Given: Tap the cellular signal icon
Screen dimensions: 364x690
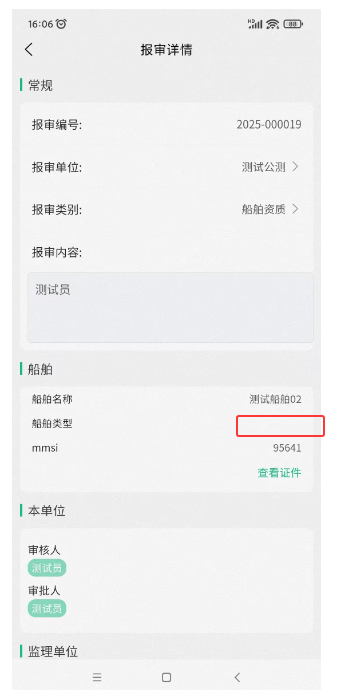Looking at the screenshot, I should point(255,24).
